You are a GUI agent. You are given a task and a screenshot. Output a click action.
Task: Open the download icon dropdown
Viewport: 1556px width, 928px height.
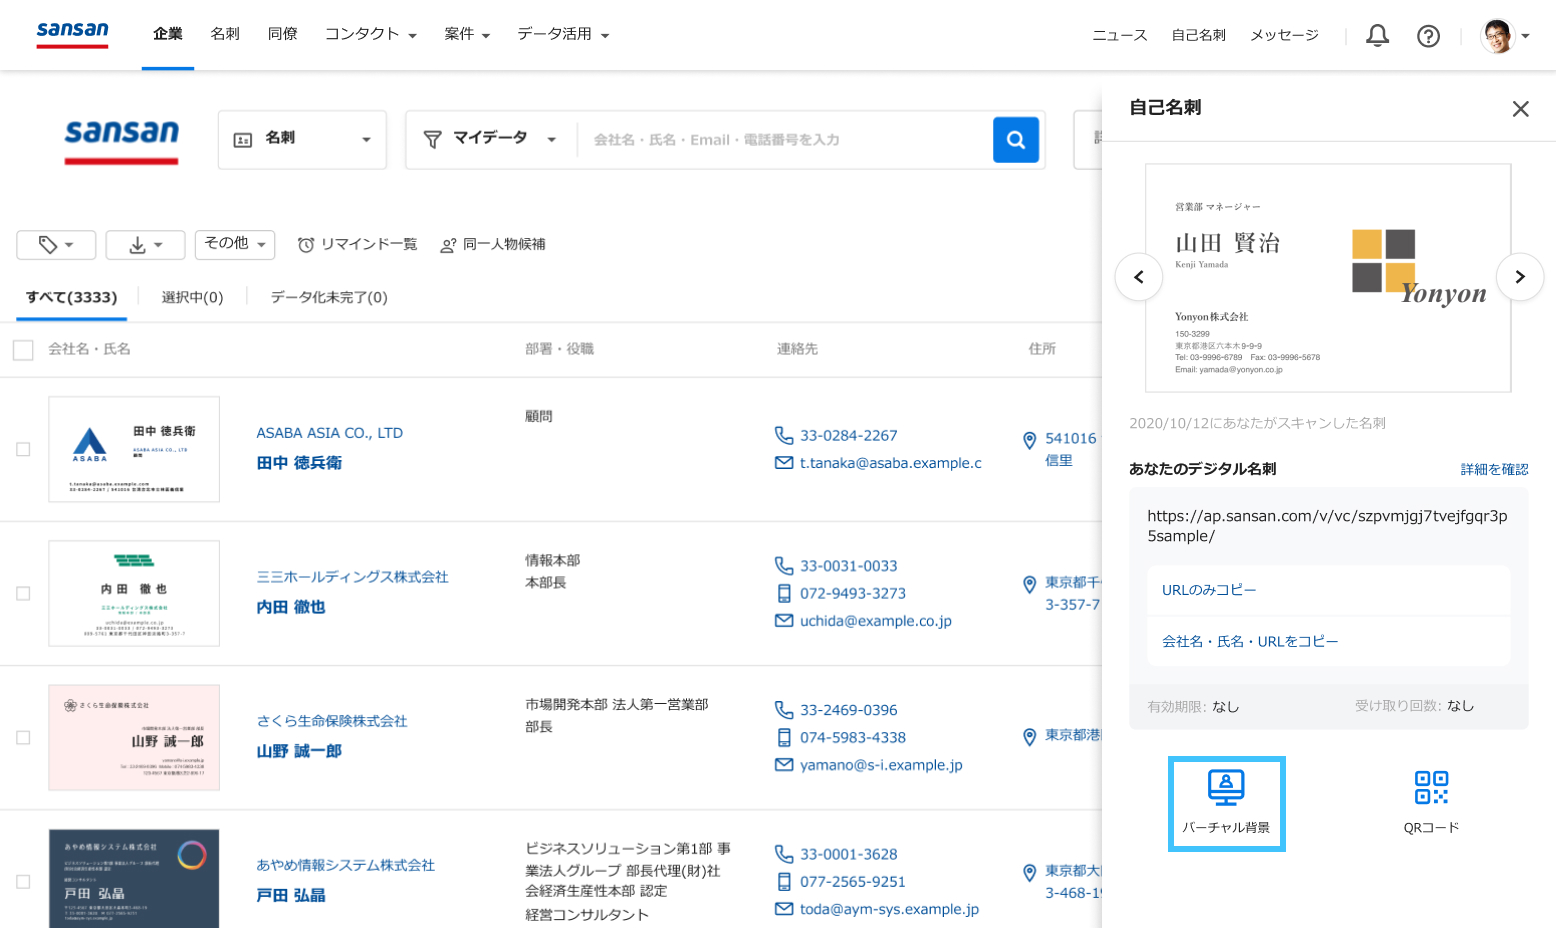[145, 245]
